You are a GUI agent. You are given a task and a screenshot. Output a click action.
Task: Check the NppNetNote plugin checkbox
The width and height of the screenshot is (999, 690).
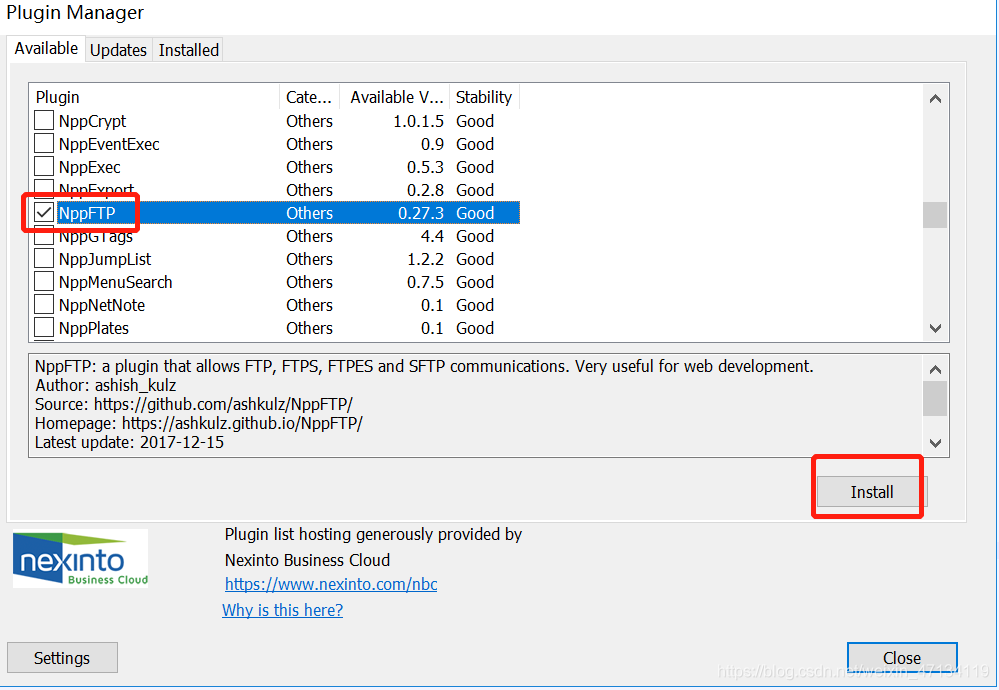(44, 305)
